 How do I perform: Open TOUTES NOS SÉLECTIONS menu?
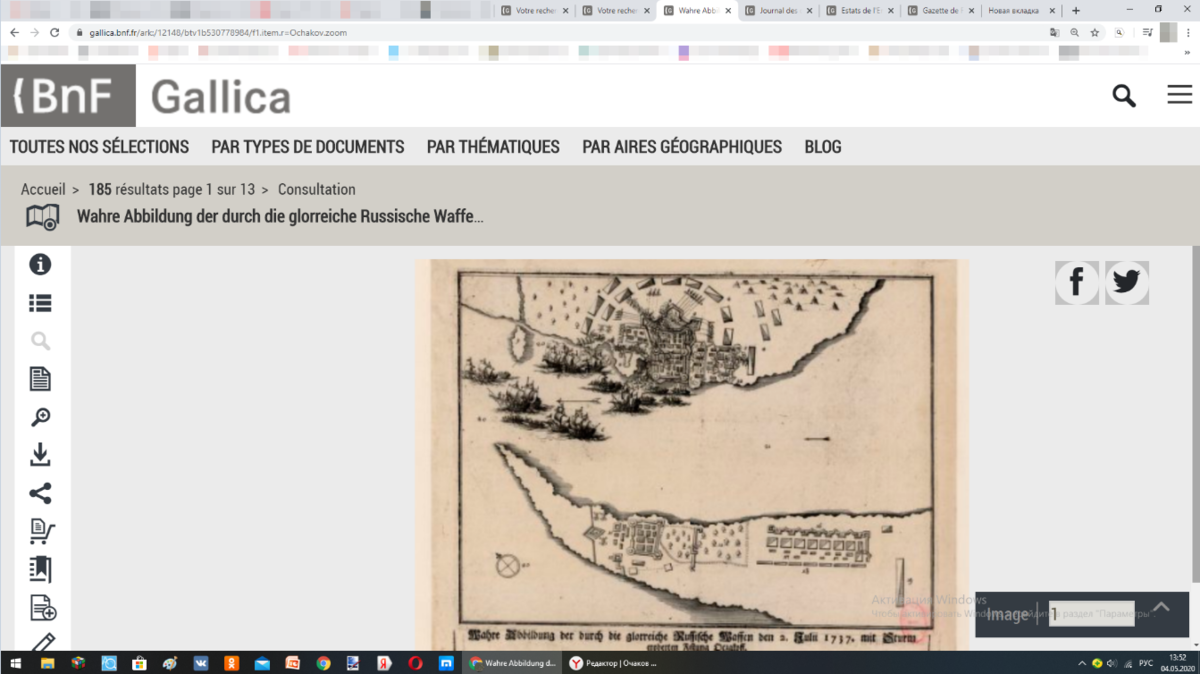pyautogui.click(x=99, y=147)
